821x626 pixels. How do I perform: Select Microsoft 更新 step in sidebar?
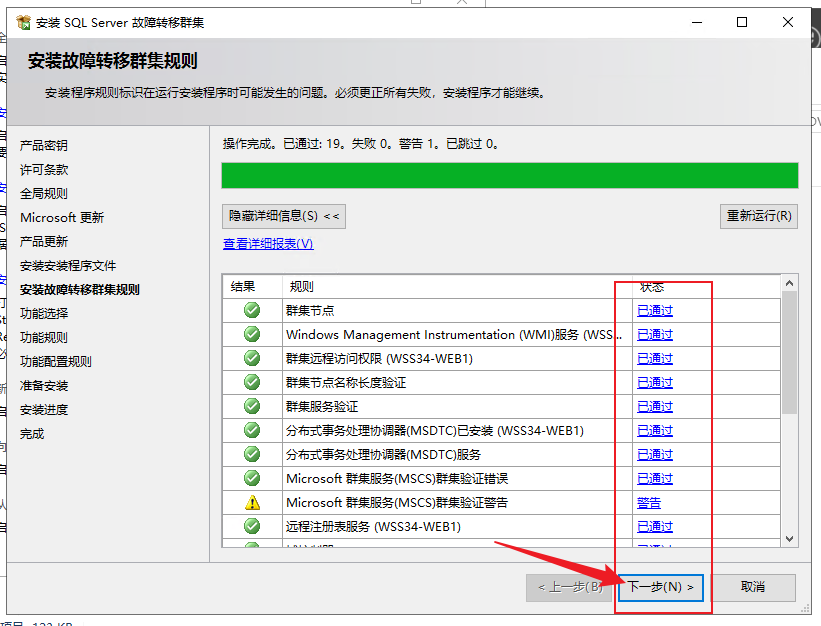point(62,218)
